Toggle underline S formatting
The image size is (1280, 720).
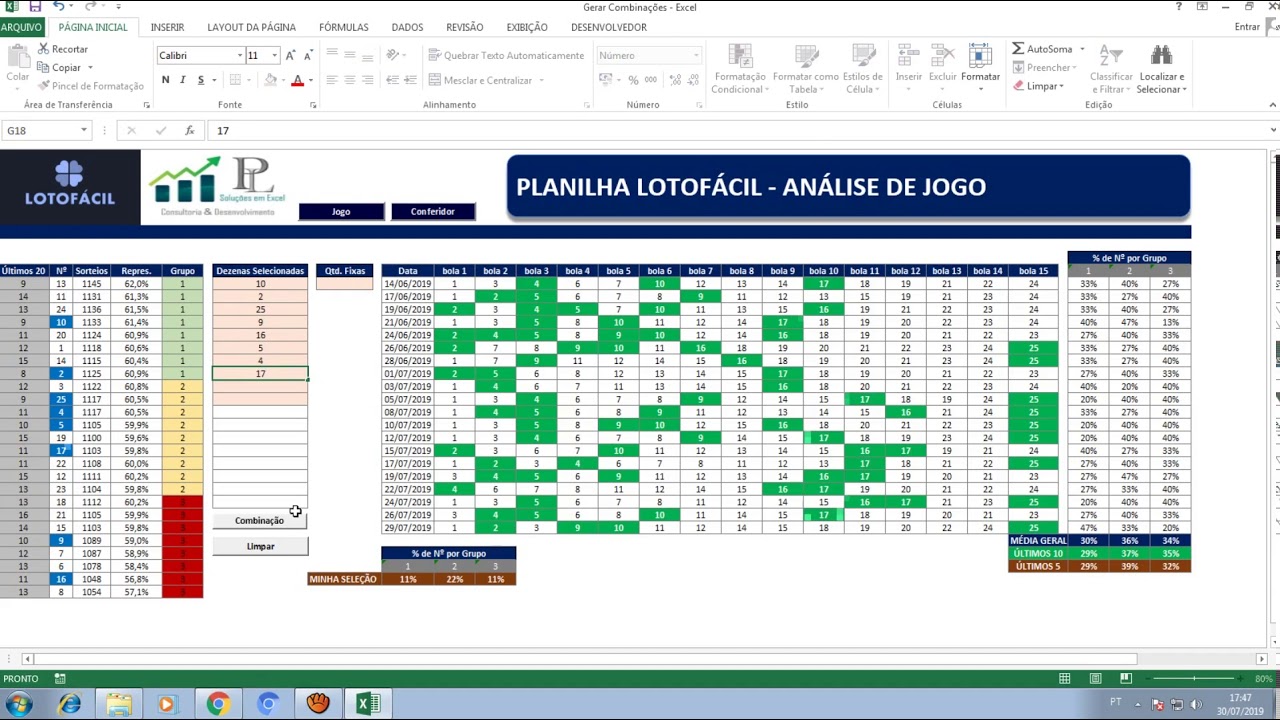tap(200, 80)
